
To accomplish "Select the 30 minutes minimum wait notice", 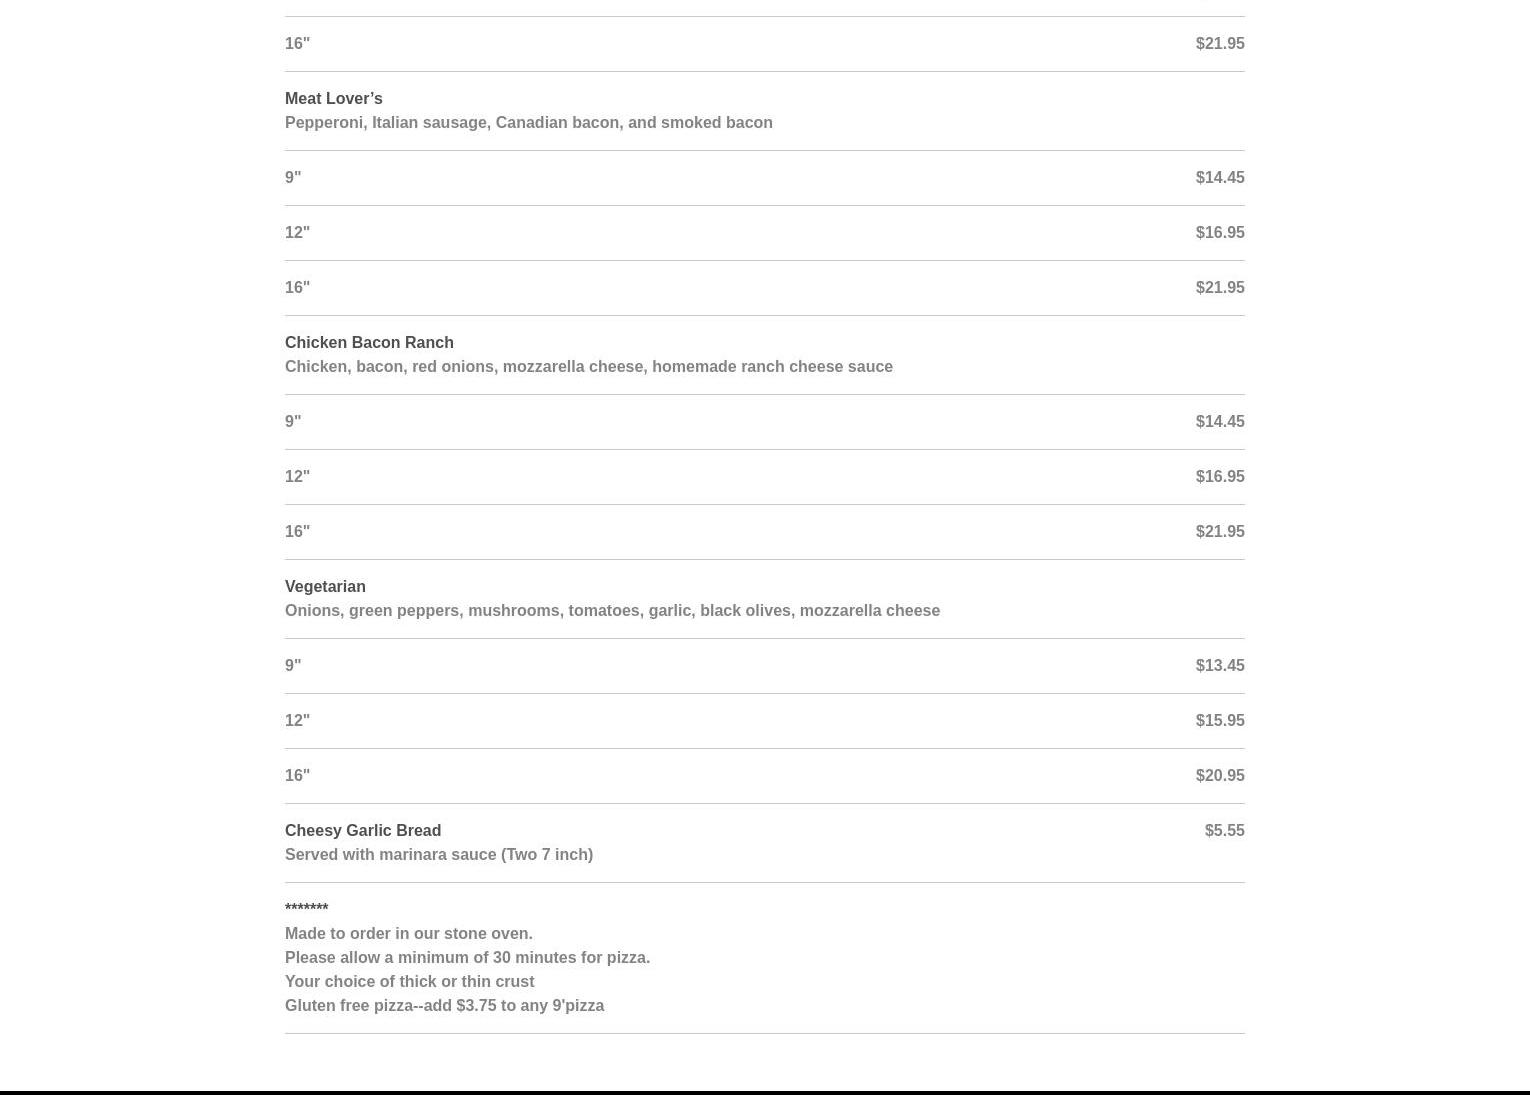I will pyautogui.click(x=467, y=957).
